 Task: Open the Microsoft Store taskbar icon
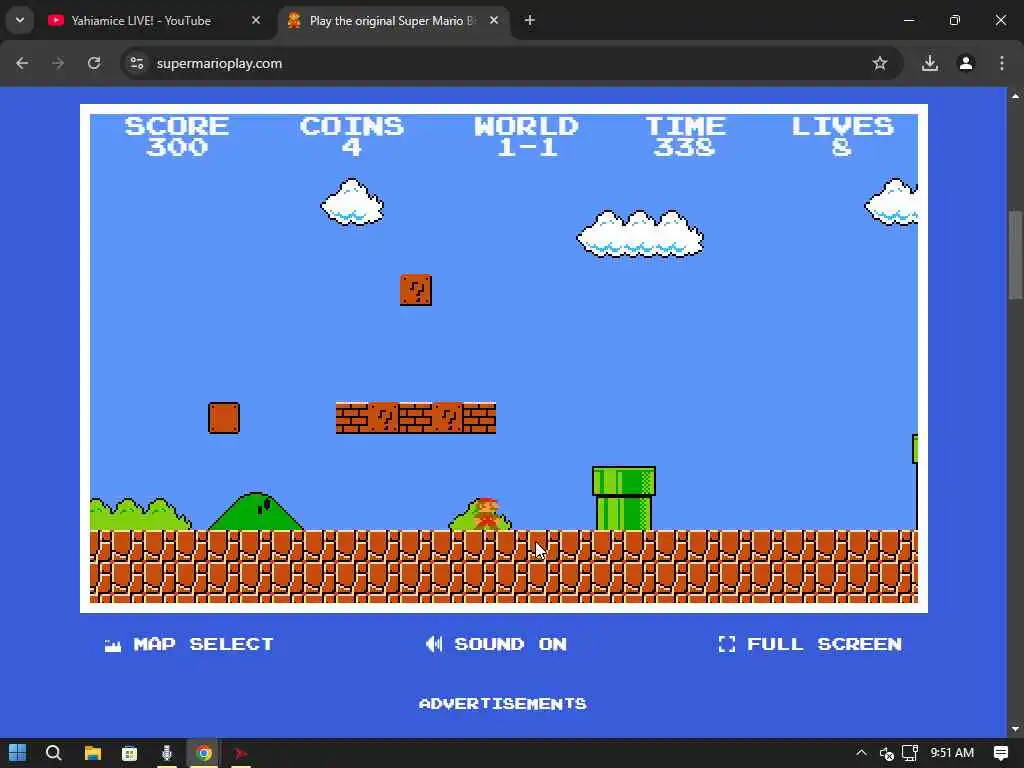pos(129,753)
